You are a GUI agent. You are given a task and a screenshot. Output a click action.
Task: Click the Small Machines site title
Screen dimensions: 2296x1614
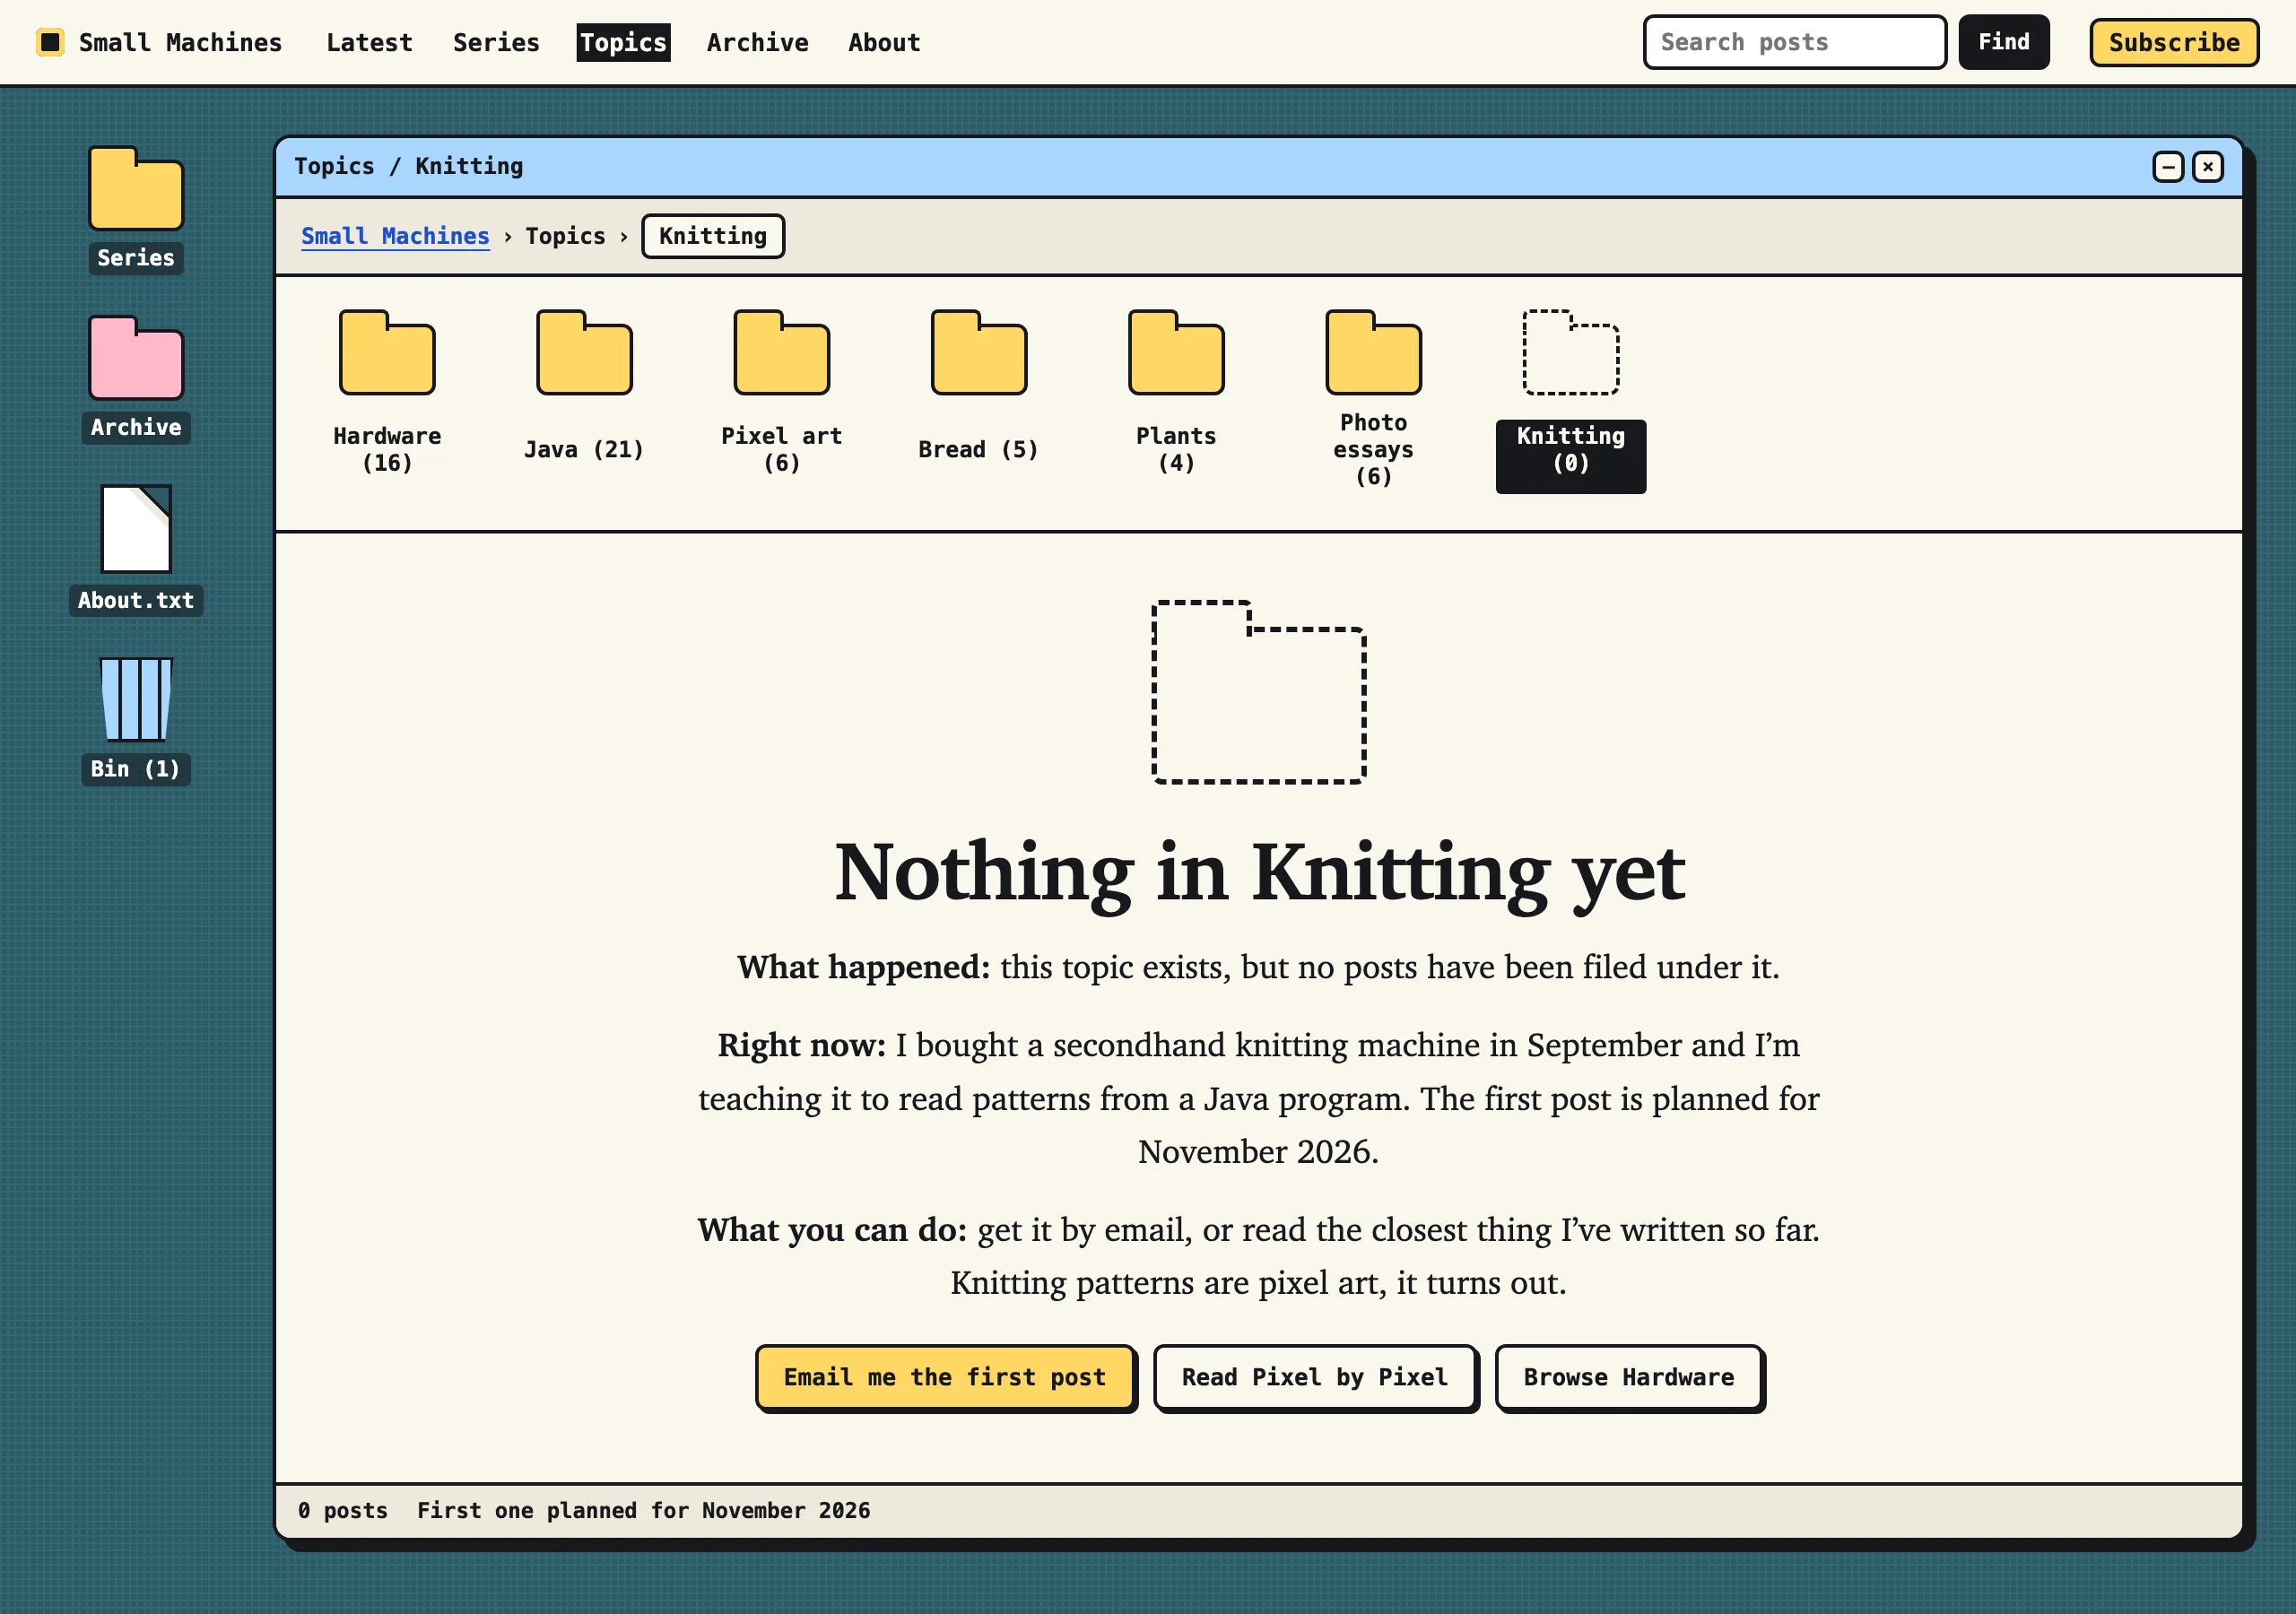[180, 42]
